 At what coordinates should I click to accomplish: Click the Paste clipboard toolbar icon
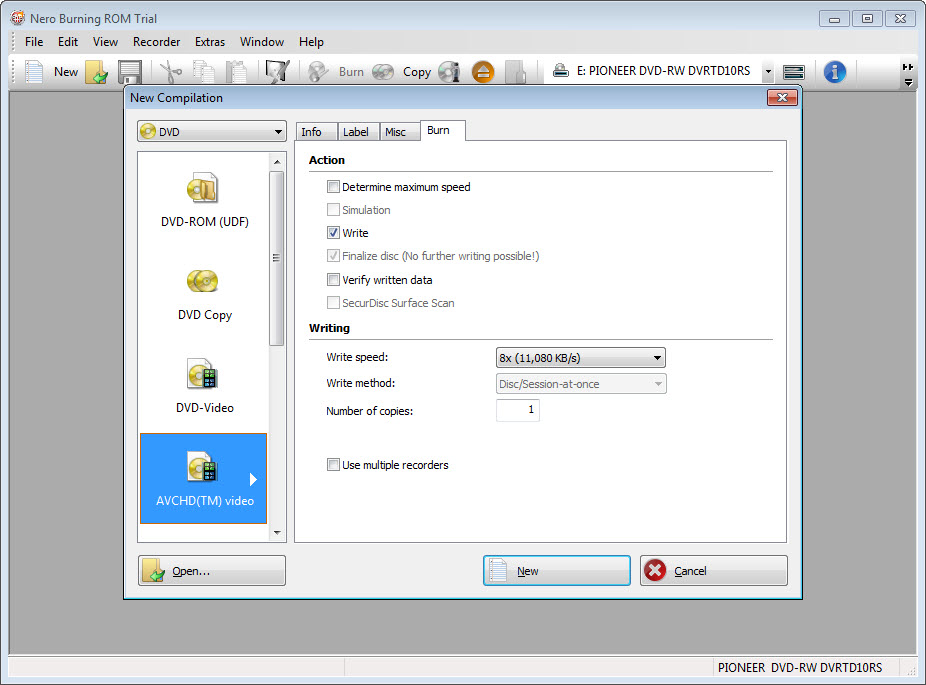click(236, 72)
